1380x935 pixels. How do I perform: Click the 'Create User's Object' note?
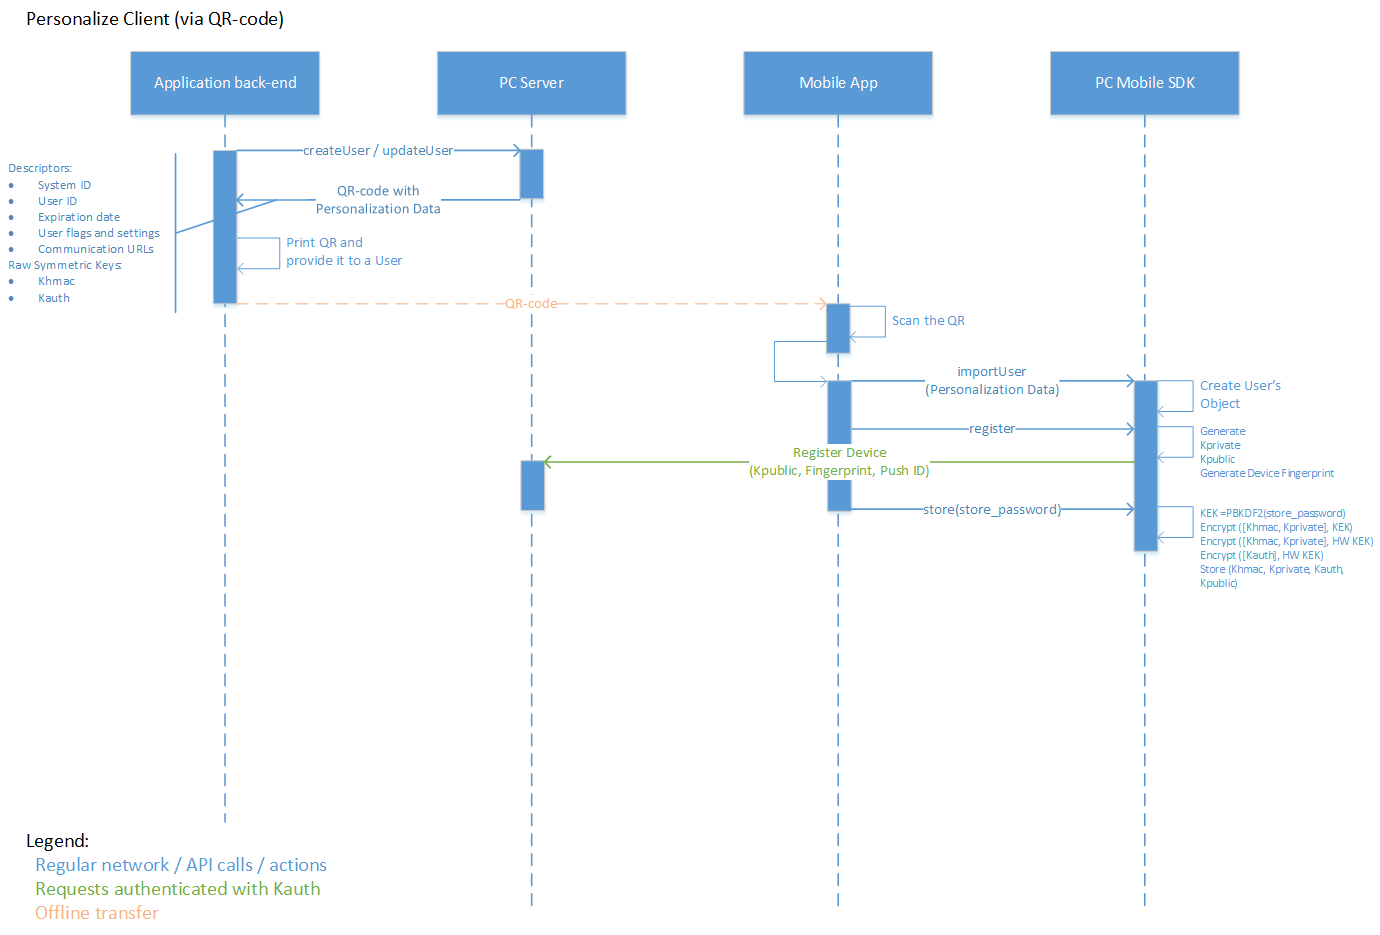1240,395
